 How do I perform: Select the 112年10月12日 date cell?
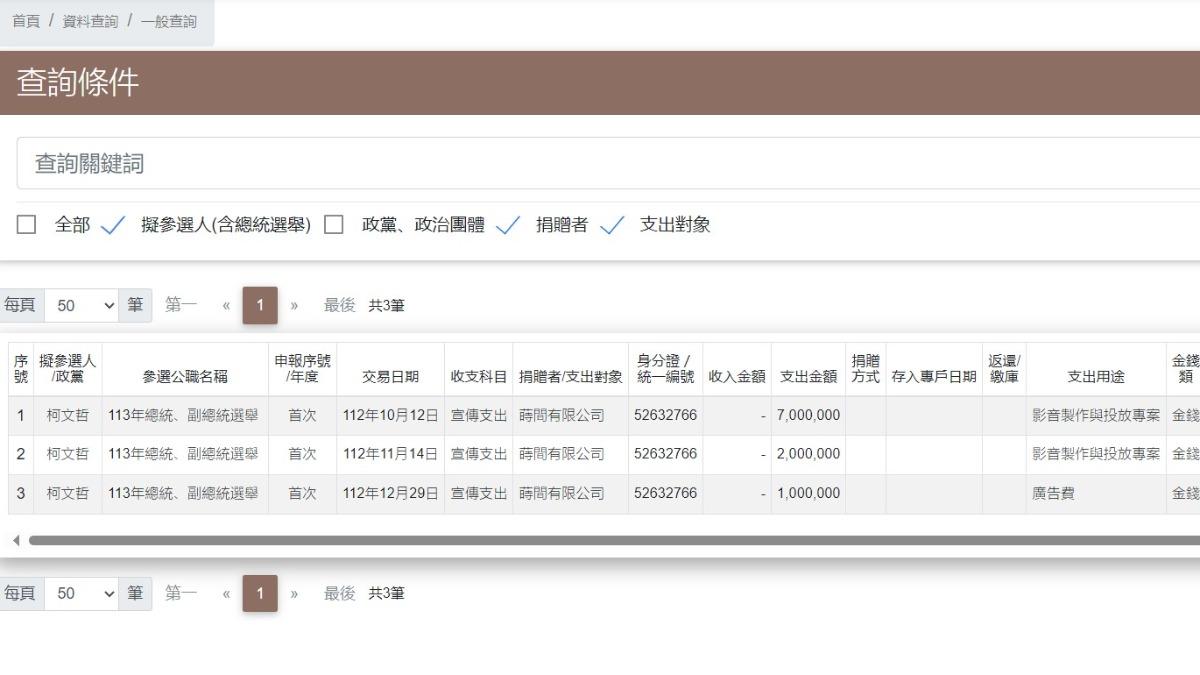tap(390, 416)
